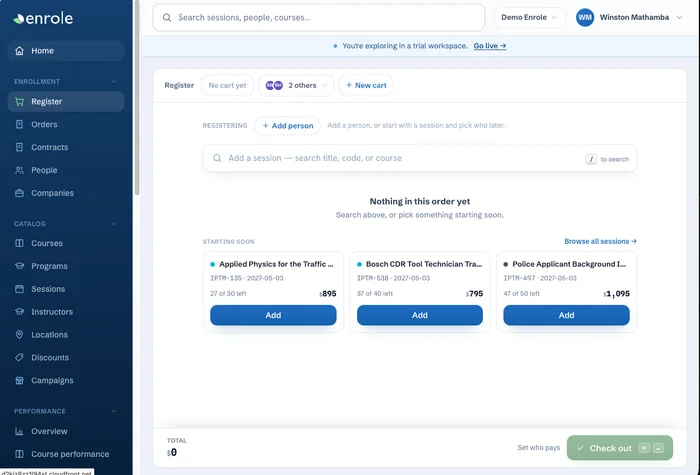Follow the Go live link

click(490, 46)
